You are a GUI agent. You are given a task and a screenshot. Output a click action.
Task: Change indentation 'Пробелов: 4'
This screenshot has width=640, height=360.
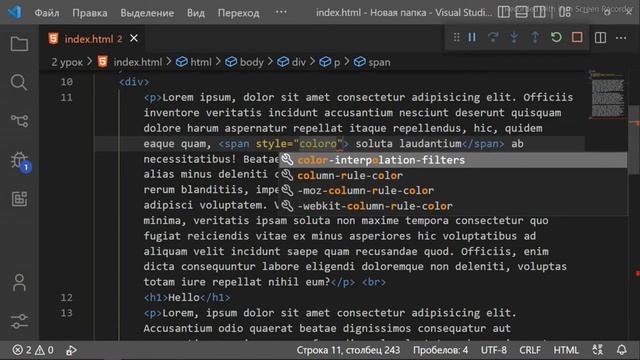440,350
